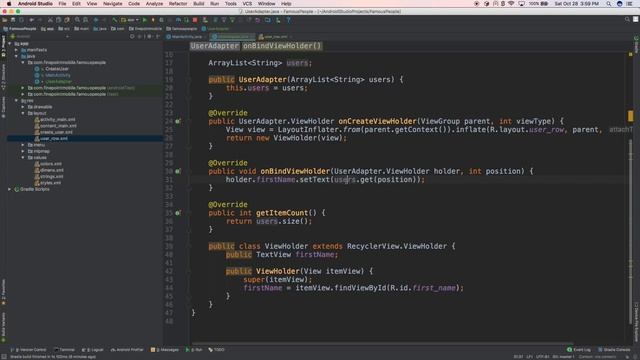The width and height of the screenshot is (640, 360).
Task: Collapse the values folder node
Action: 23,158
